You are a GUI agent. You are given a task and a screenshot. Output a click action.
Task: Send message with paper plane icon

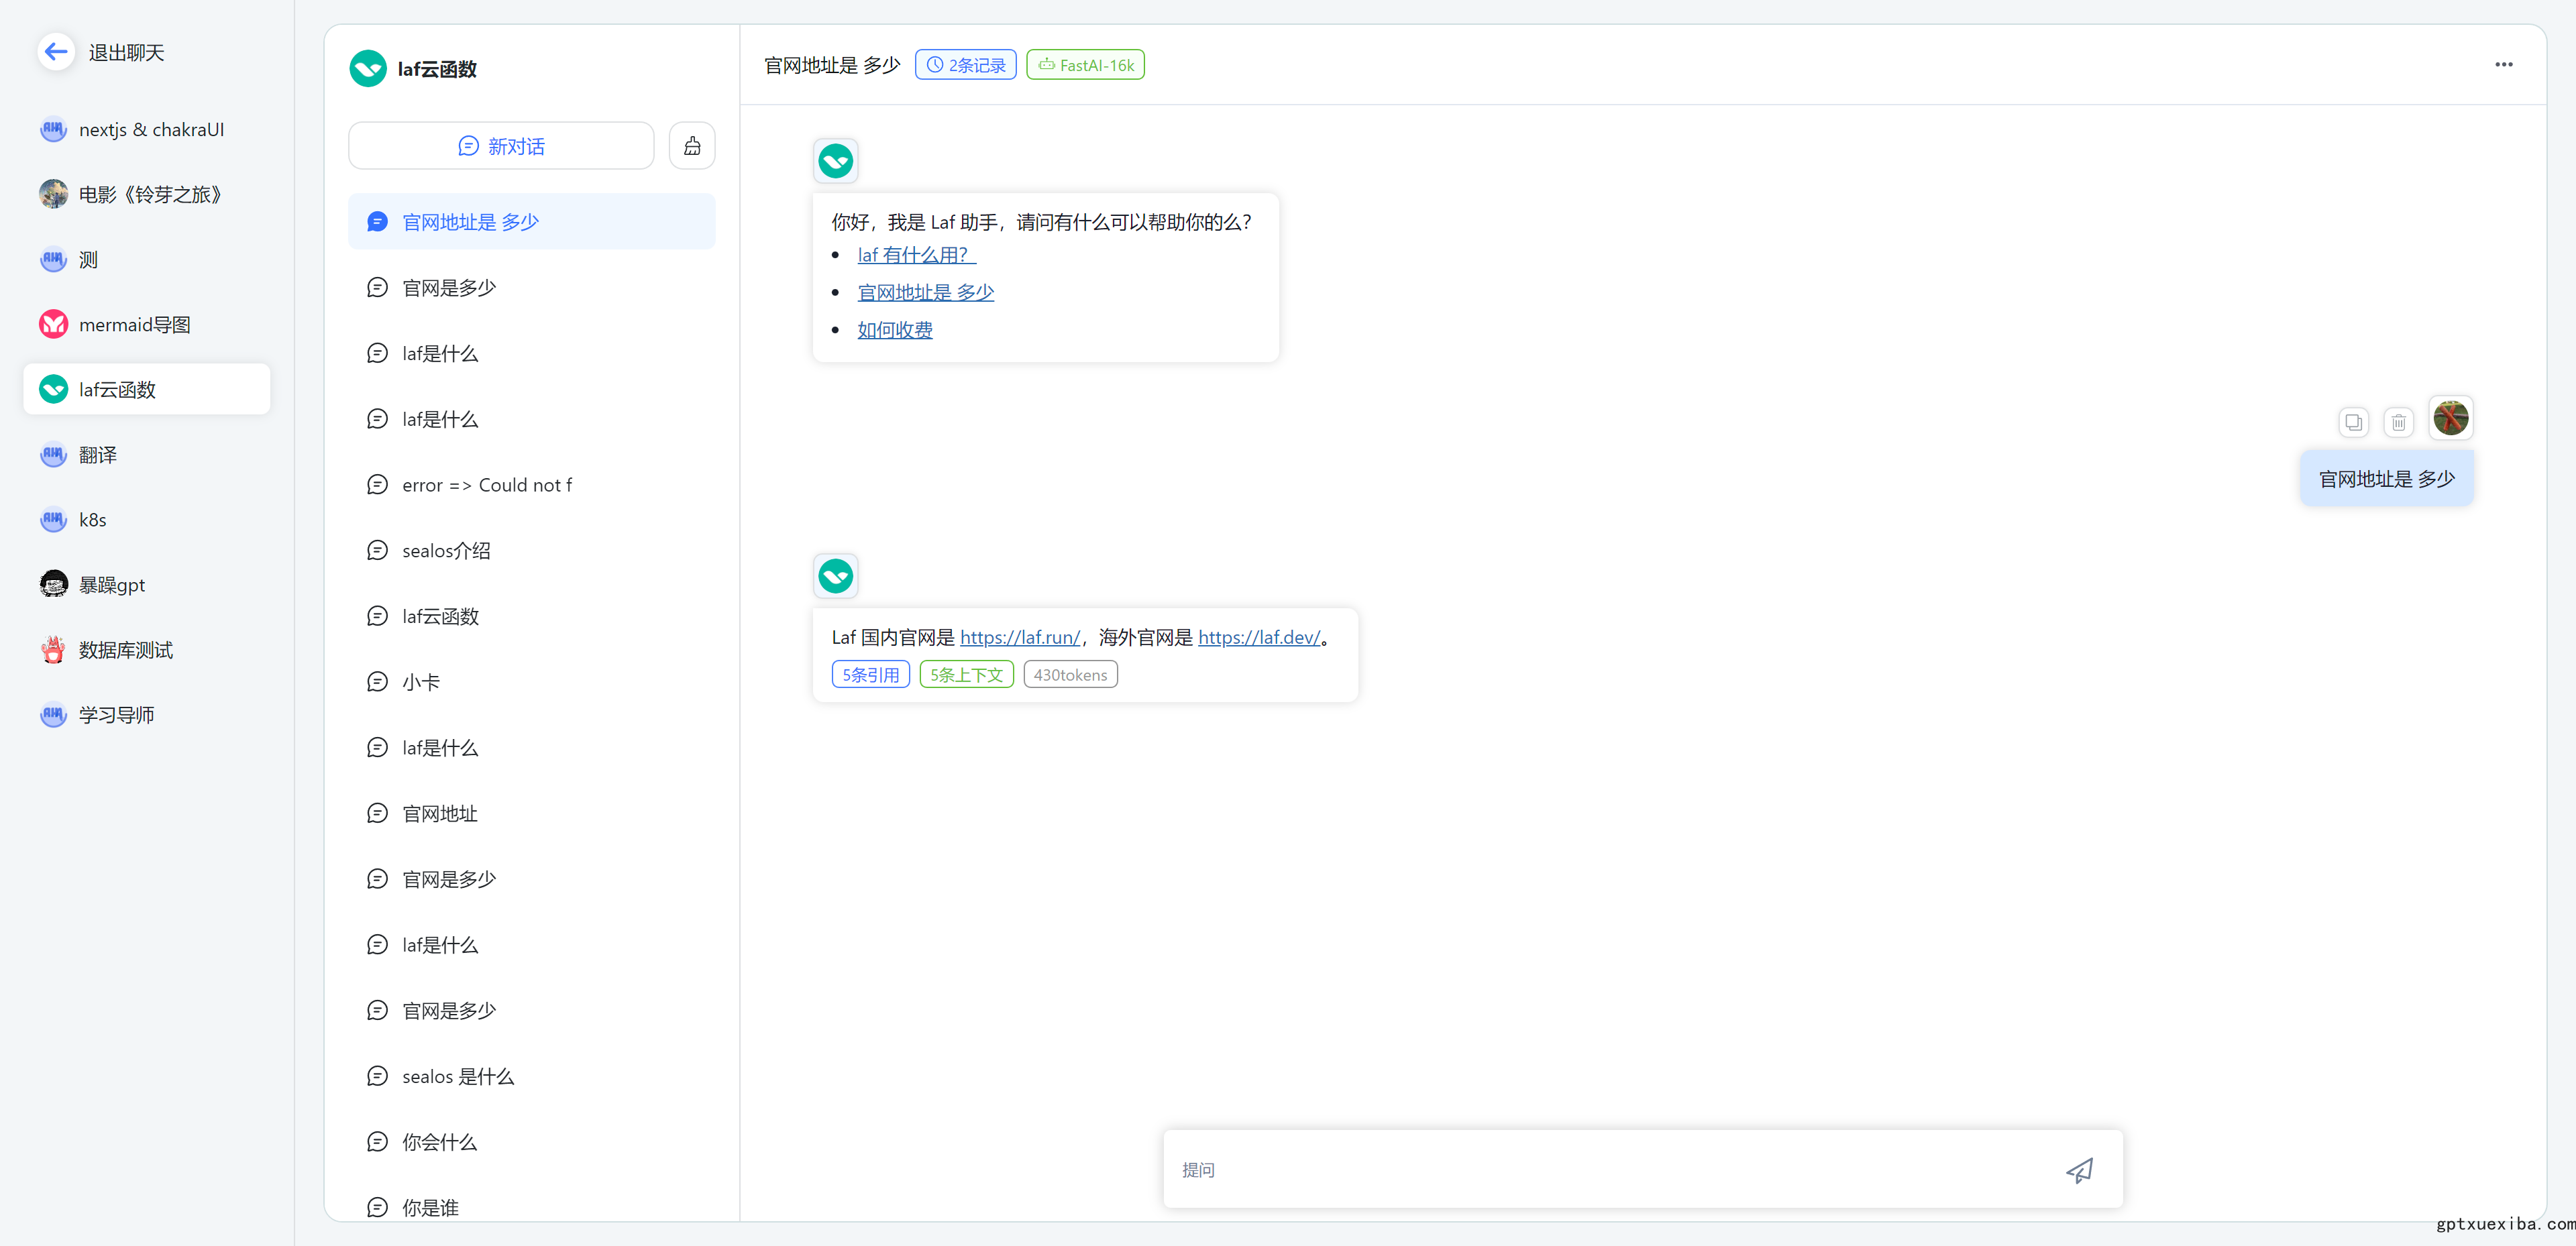click(2079, 1170)
